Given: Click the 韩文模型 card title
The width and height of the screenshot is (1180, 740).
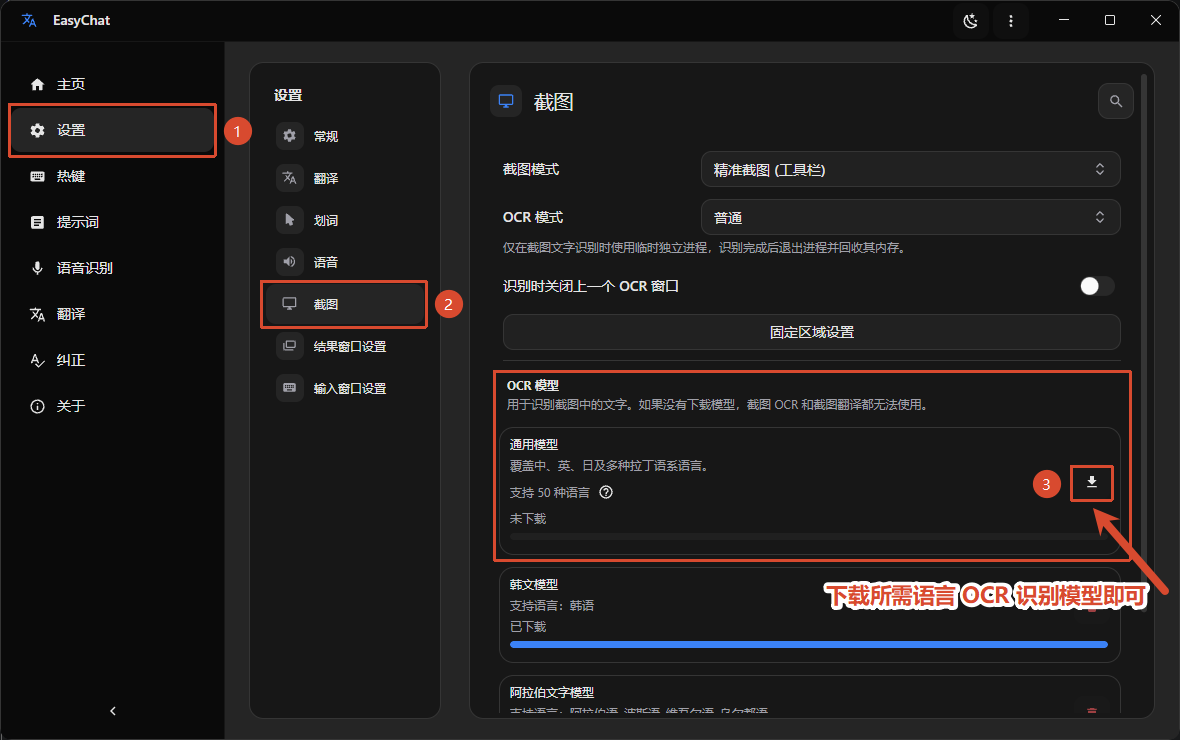Looking at the screenshot, I should coord(534,584).
